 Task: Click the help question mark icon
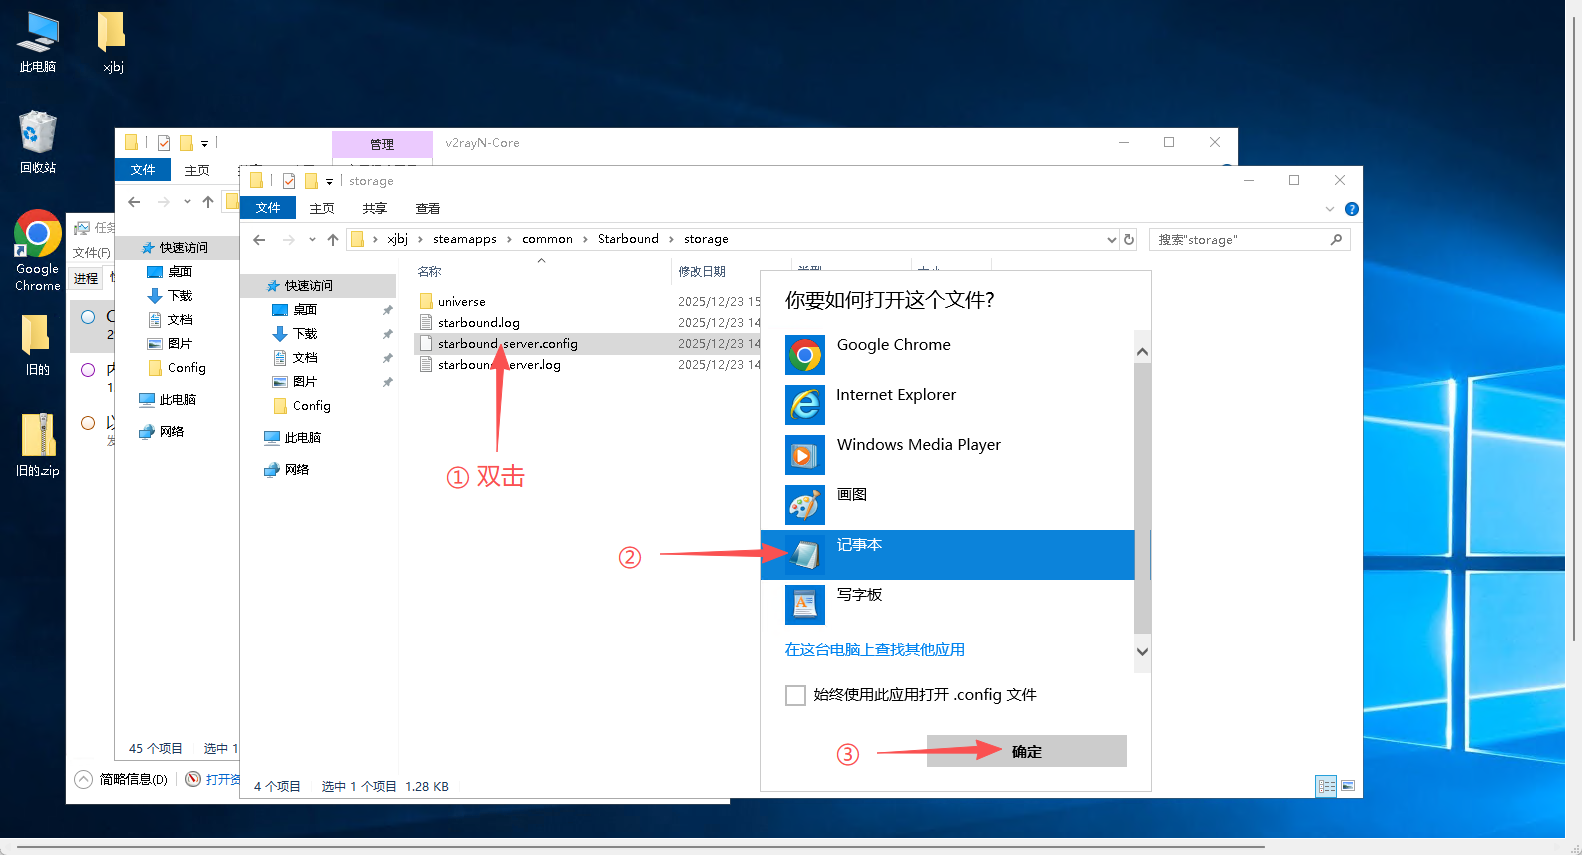[x=1352, y=209]
